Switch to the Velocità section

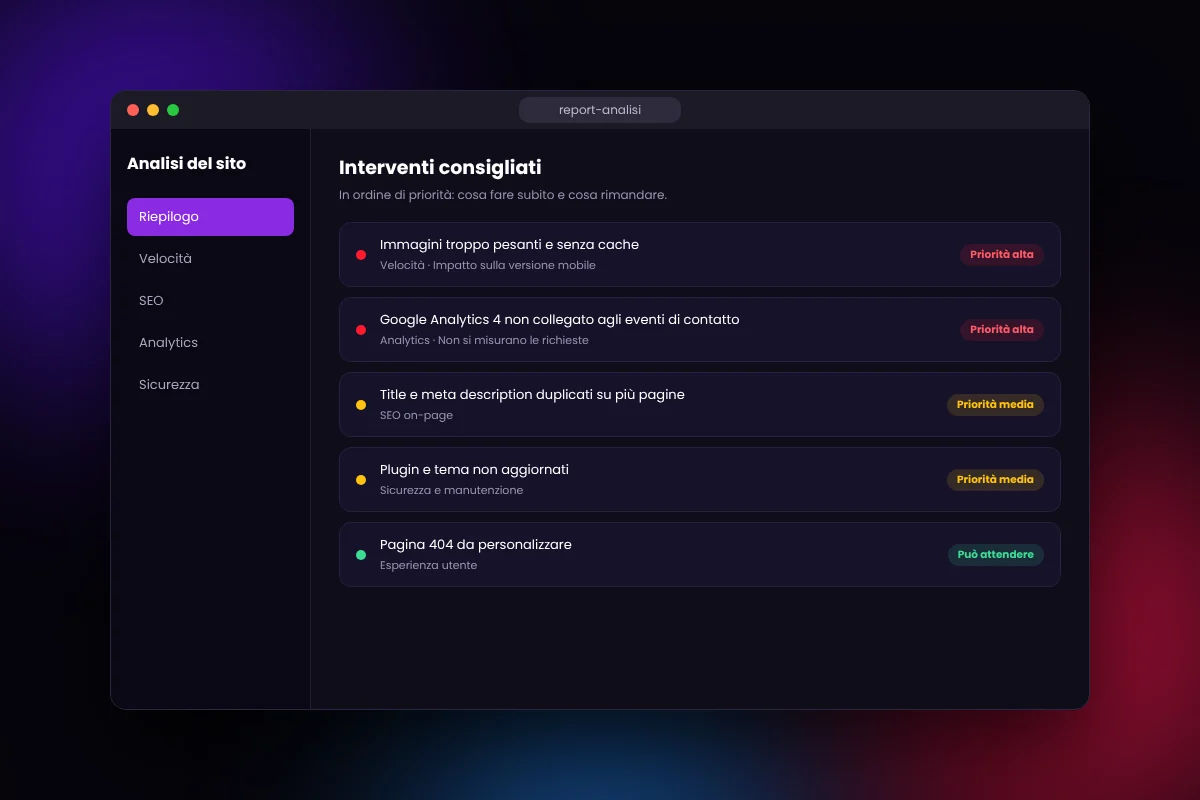click(210, 259)
